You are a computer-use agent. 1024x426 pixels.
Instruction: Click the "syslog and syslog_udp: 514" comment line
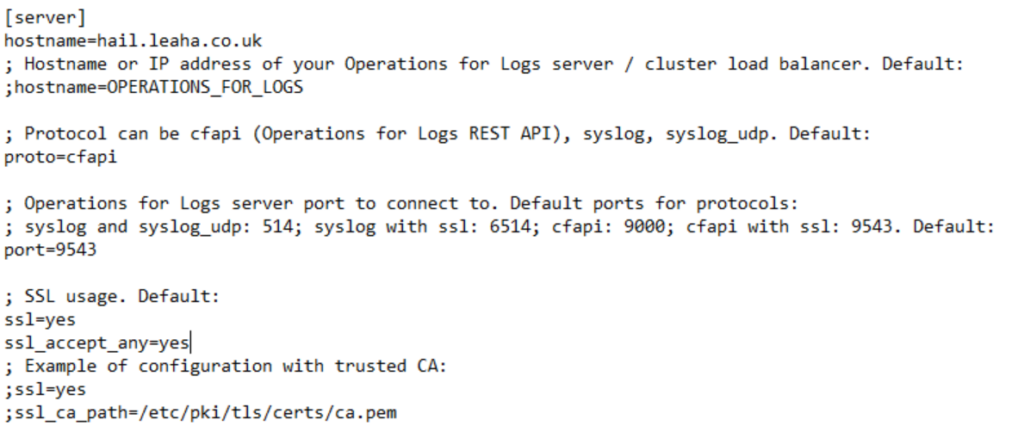pyautogui.click(x=500, y=227)
